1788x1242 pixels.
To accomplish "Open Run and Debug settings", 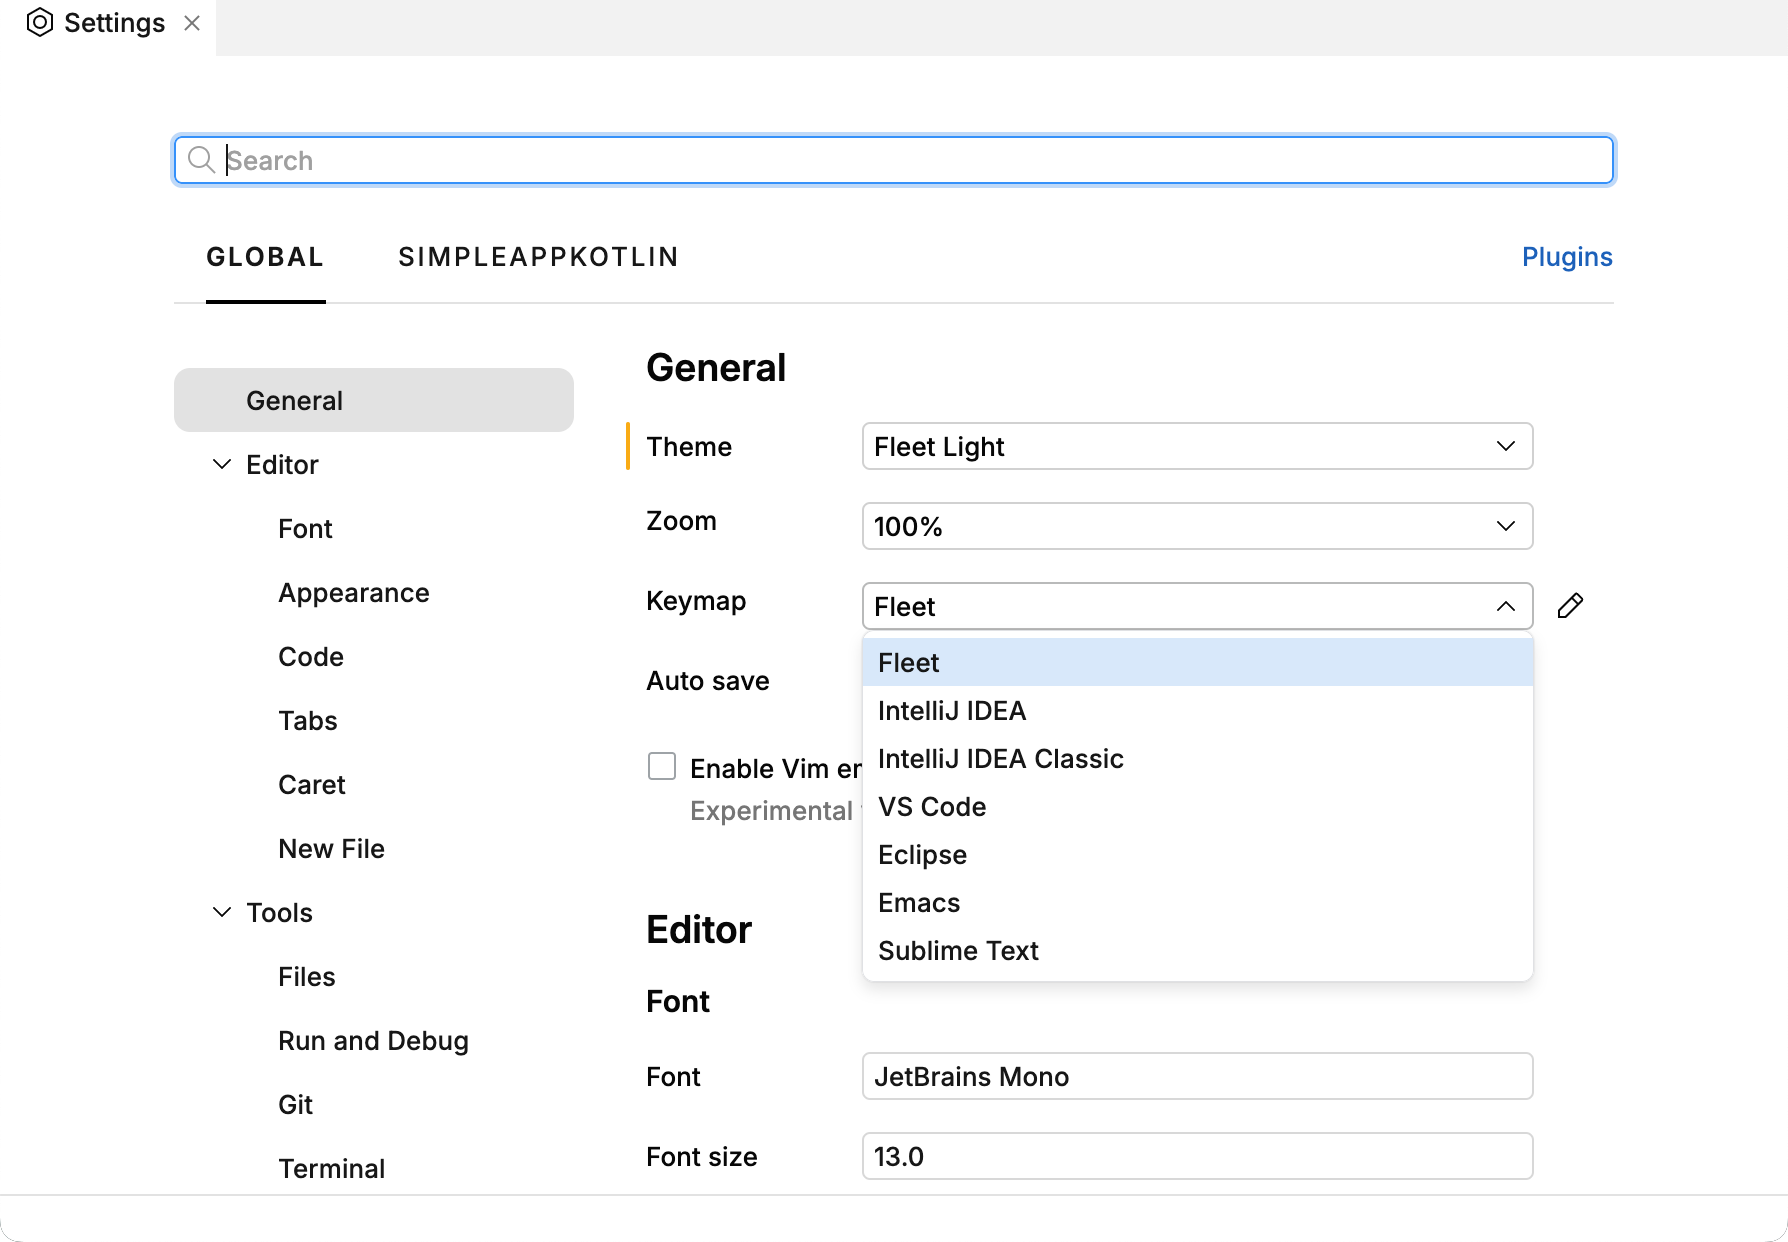I will [x=373, y=1040].
